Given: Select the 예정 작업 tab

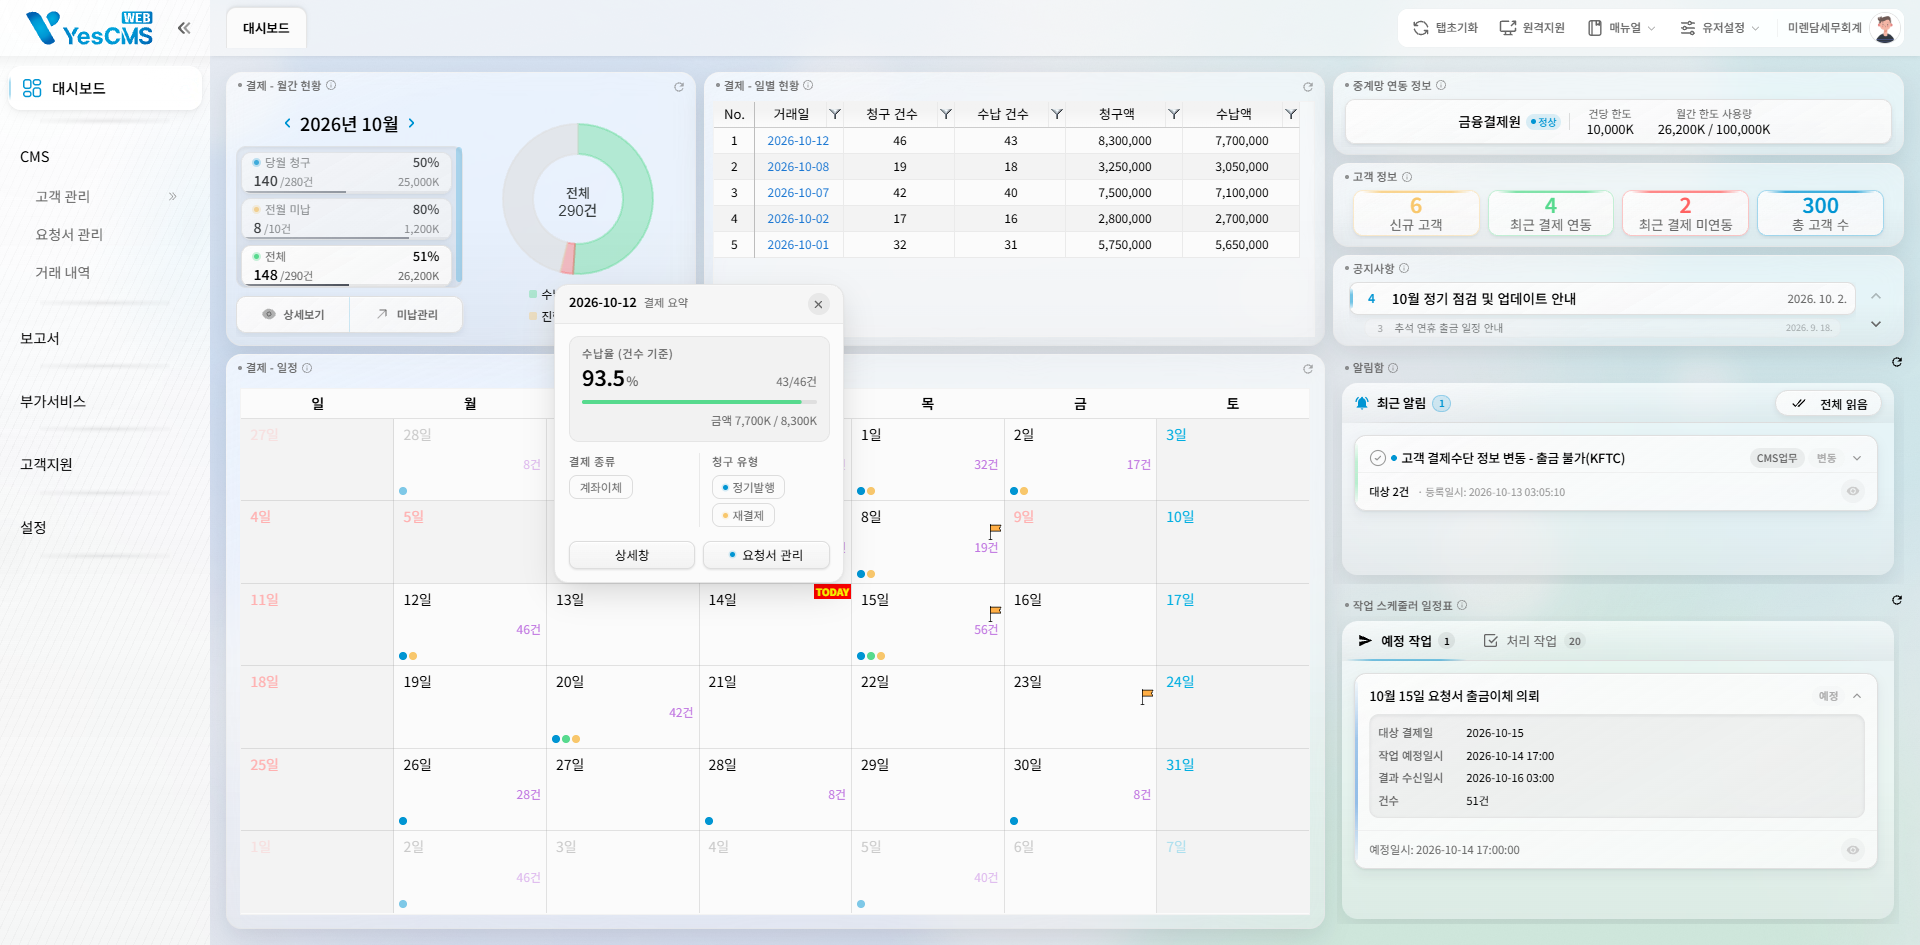Looking at the screenshot, I should click(x=1405, y=641).
